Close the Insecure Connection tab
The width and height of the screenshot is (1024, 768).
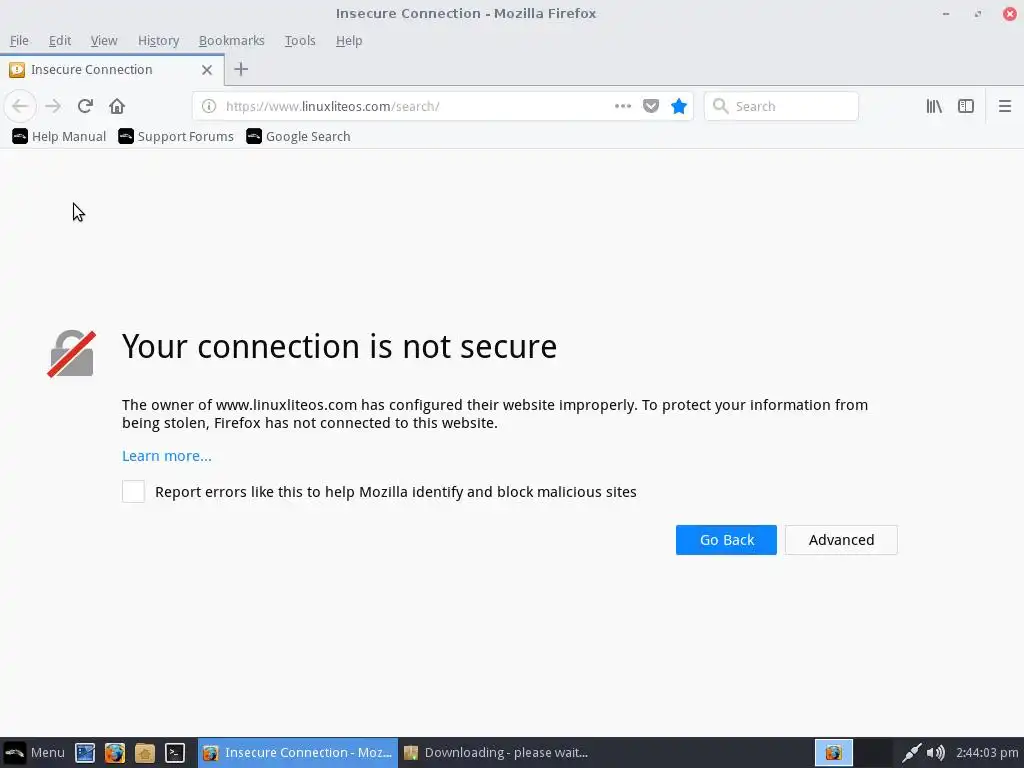point(206,70)
